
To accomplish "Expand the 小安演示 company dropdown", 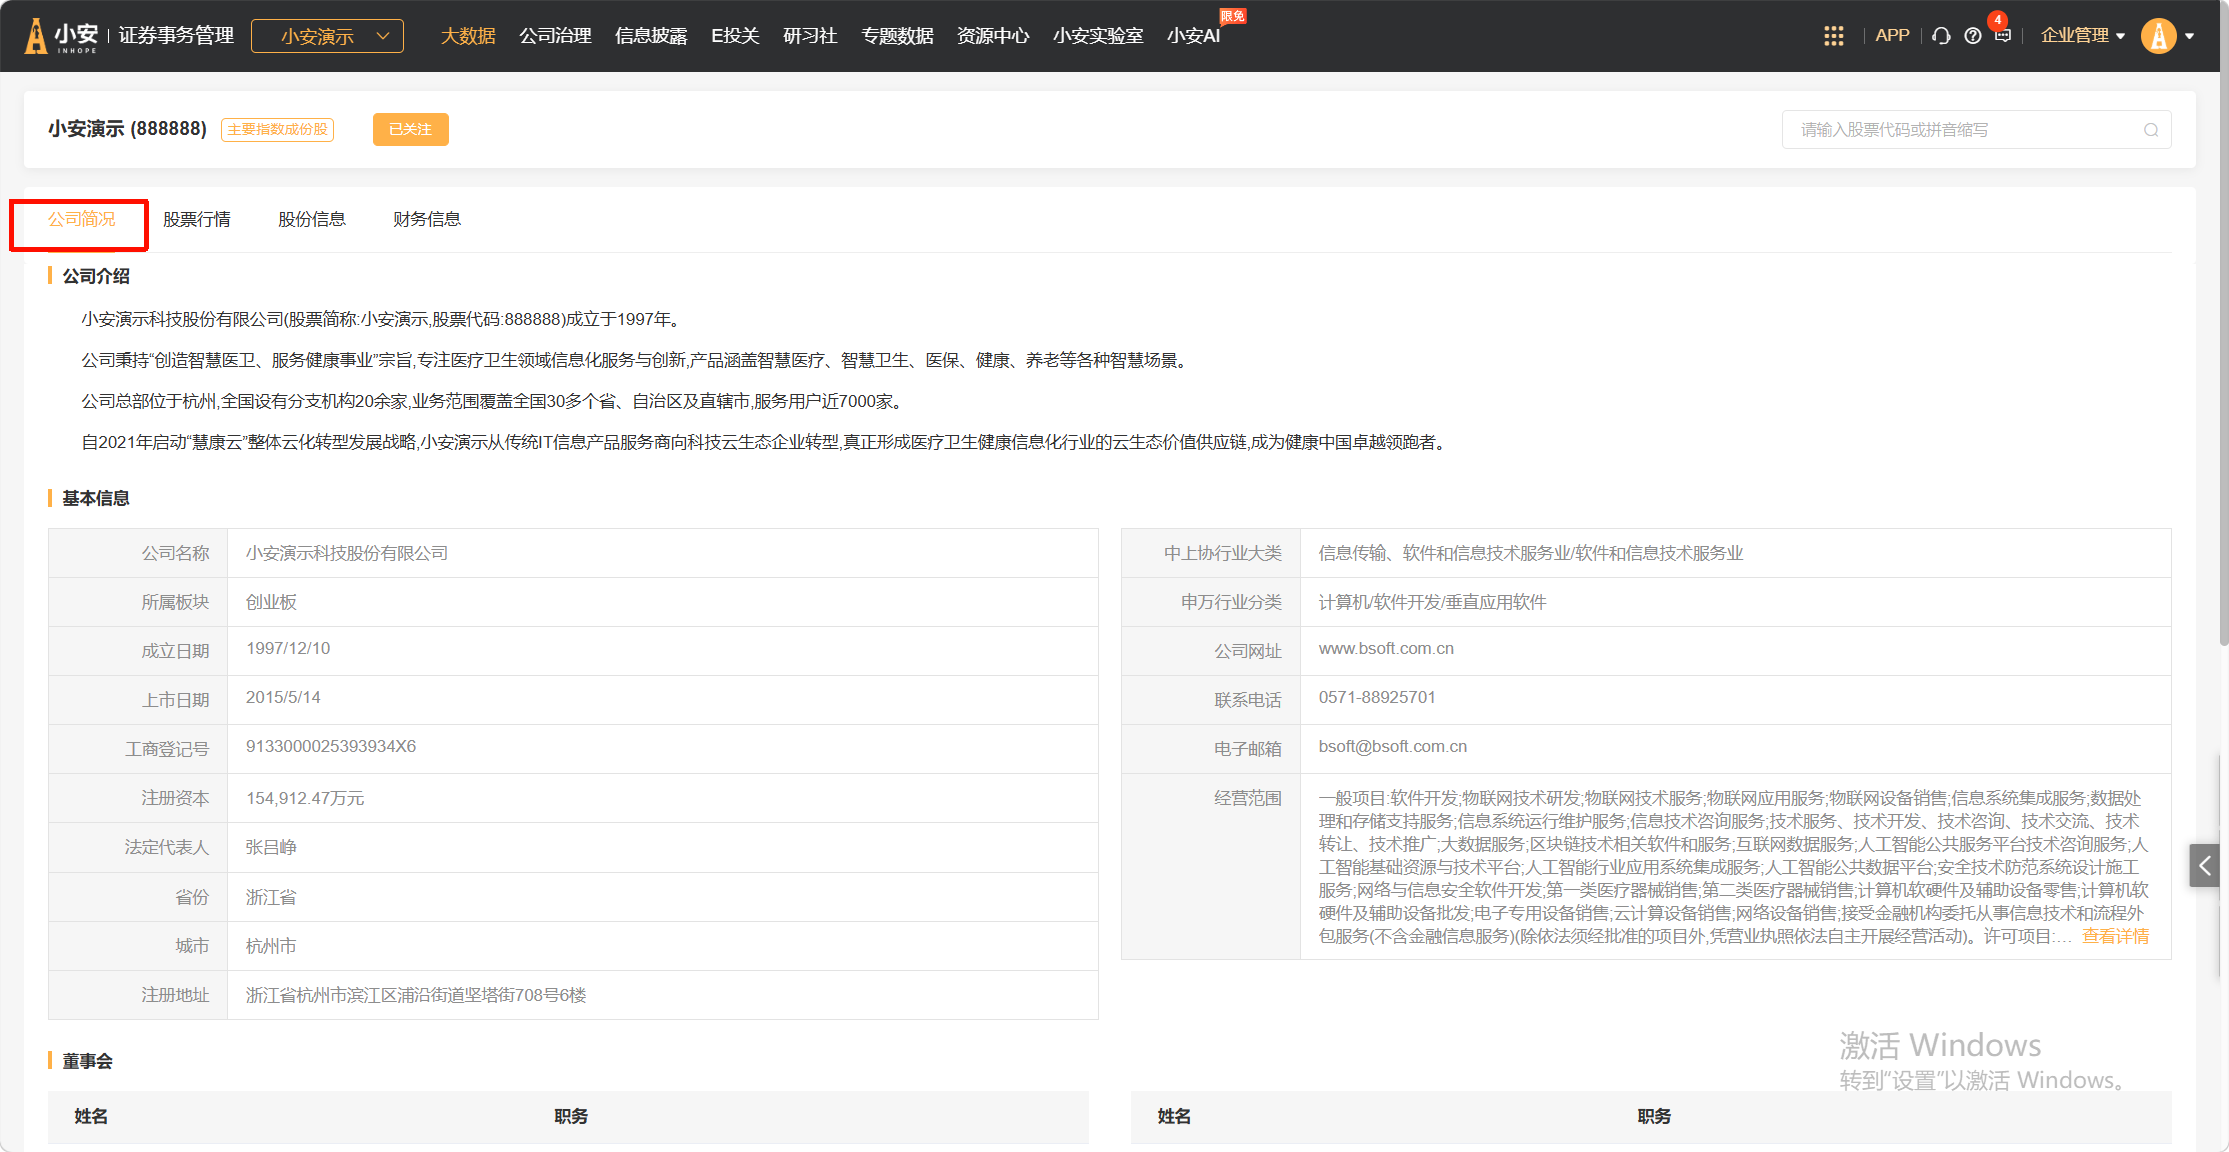I will (327, 36).
